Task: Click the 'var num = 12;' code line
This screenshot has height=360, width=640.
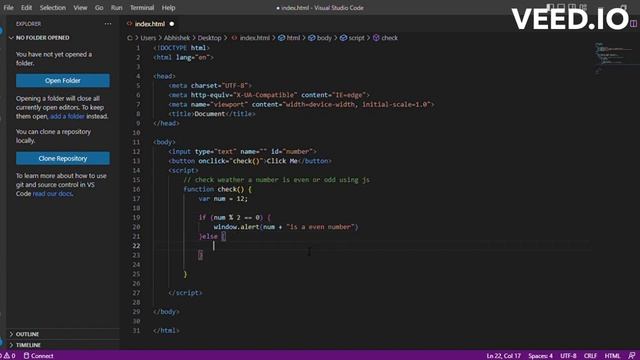Action: [223, 199]
